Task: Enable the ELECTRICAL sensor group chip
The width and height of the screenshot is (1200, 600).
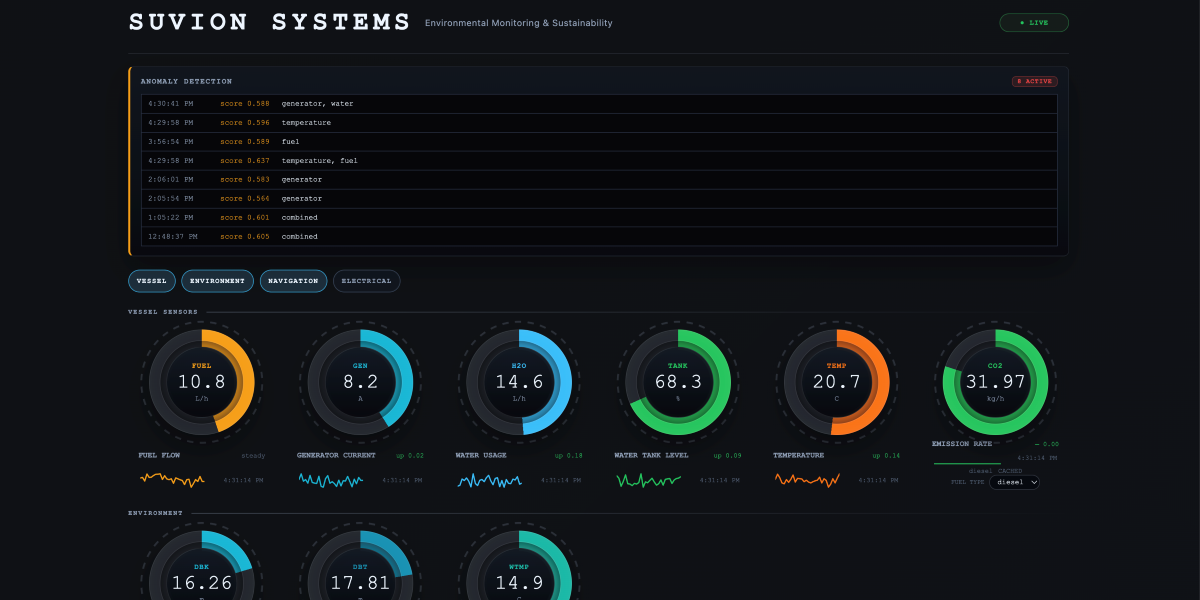Action: pos(366,281)
